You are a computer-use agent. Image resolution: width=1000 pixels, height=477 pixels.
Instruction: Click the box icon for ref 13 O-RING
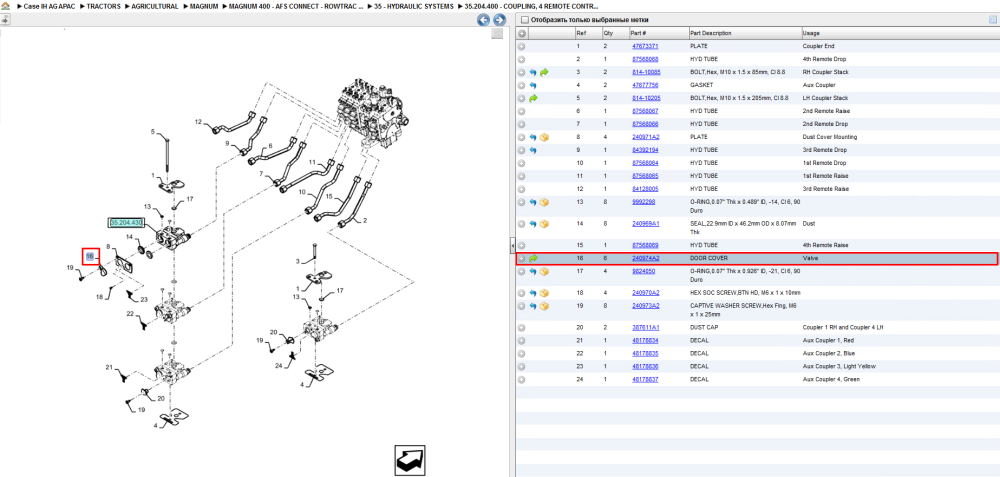point(544,202)
